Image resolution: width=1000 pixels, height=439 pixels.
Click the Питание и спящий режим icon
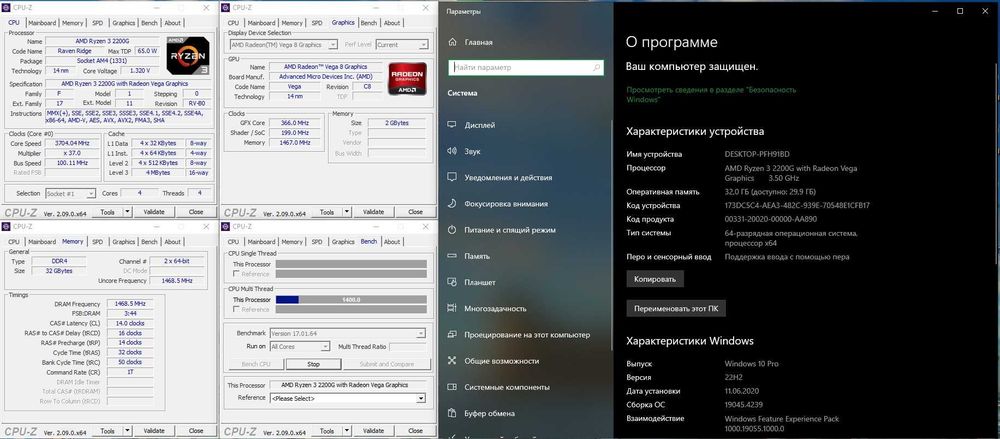point(452,230)
